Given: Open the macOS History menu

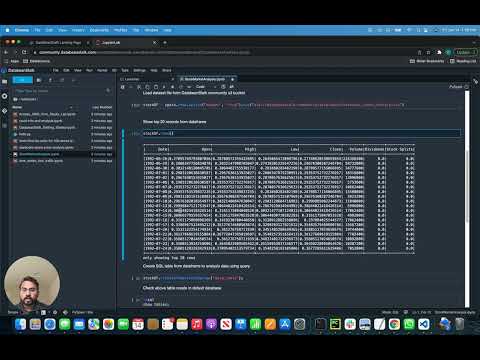Looking at the screenshot, I should point(78,30).
